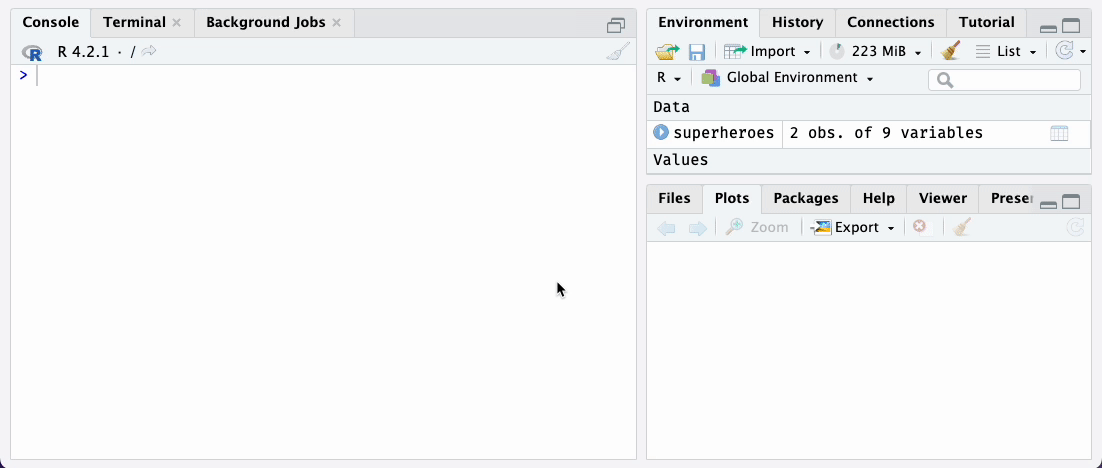Screen dimensions: 1102x468
Task: Switch to the Terminal tab
Action: 134,22
